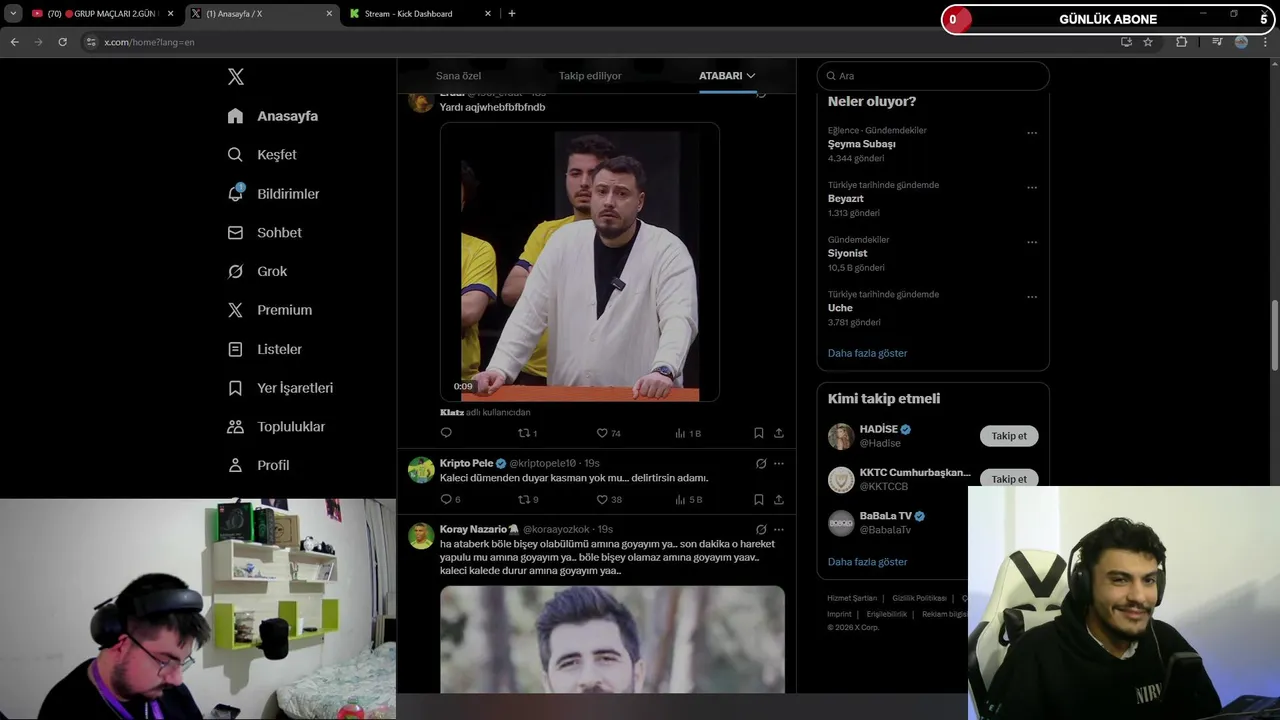
Task: Open Hizmet Şartları footer link
Action: tap(852, 598)
